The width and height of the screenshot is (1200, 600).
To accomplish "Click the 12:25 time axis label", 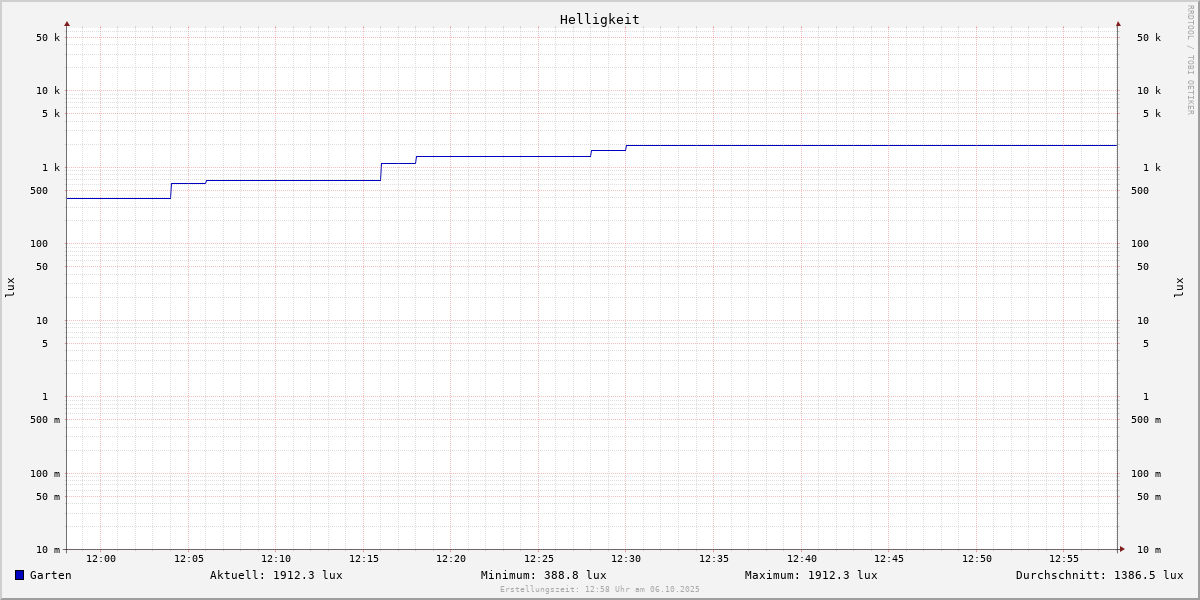I will point(539,559).
